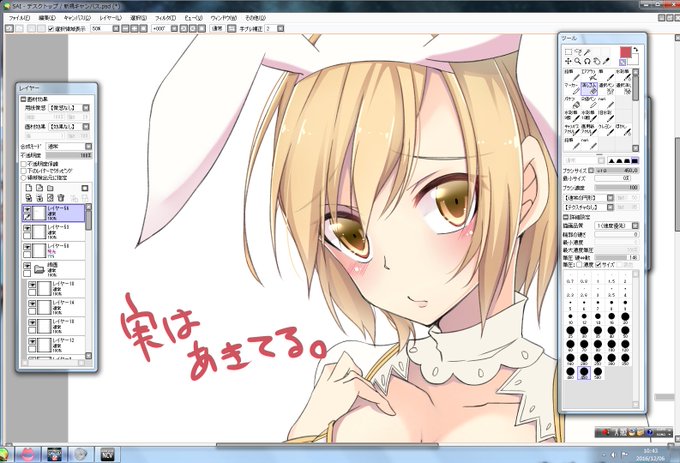Toggle pressure サイズ size checkbox
Image resolution: width=680 pixels, height=463 pixels.
598,264
